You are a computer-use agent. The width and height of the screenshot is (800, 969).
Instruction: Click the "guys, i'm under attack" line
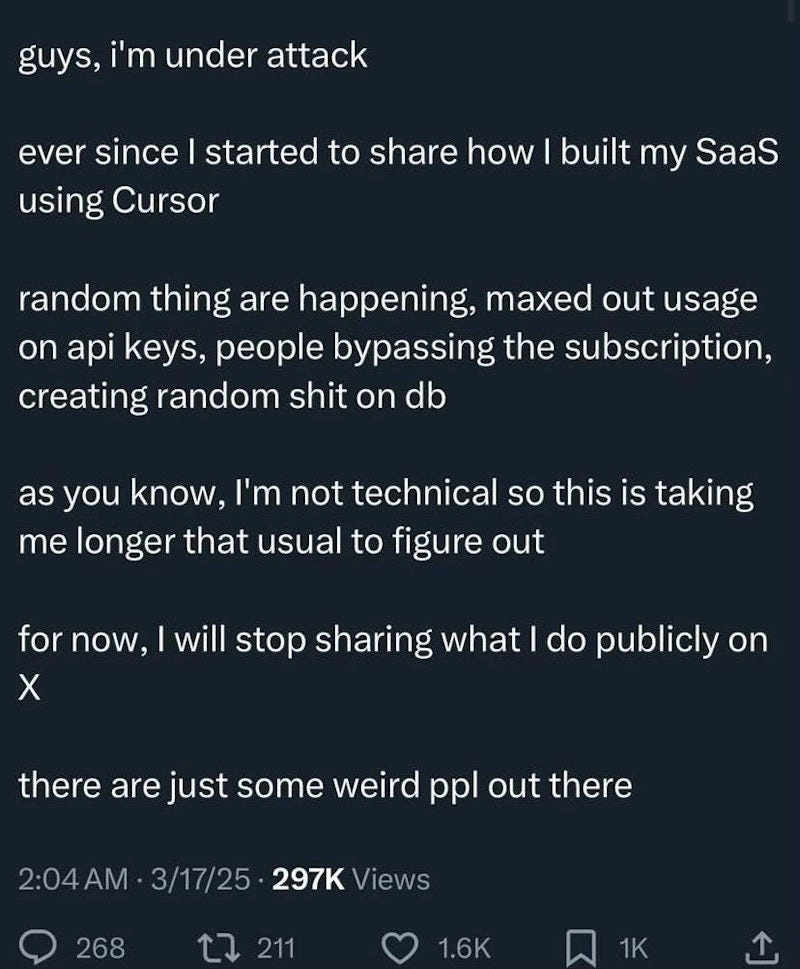click(x=193, y=55)
